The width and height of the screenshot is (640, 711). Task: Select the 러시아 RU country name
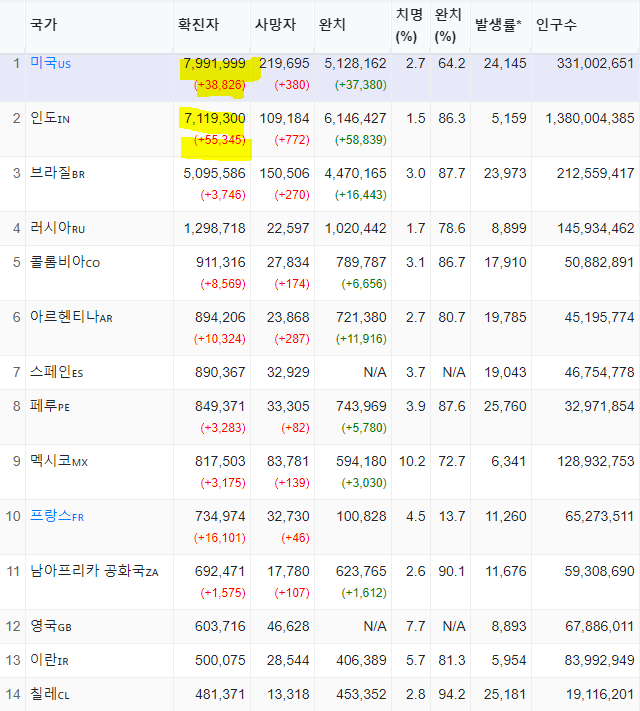point(57,228)
